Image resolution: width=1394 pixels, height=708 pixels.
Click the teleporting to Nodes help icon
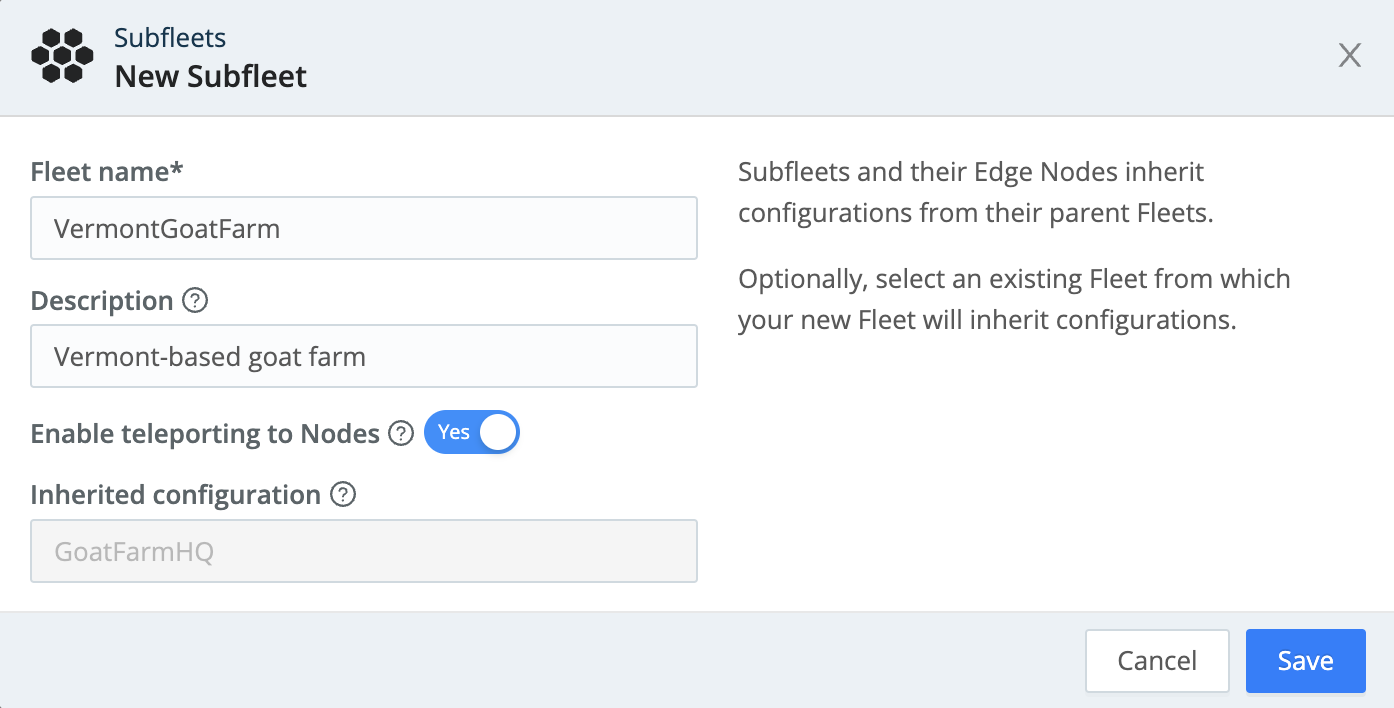tap(400, 433)
